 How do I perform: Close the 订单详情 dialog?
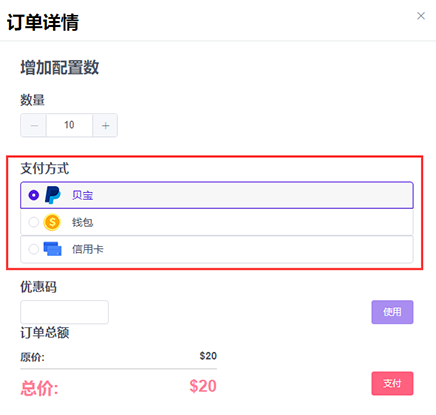[421, 16]
